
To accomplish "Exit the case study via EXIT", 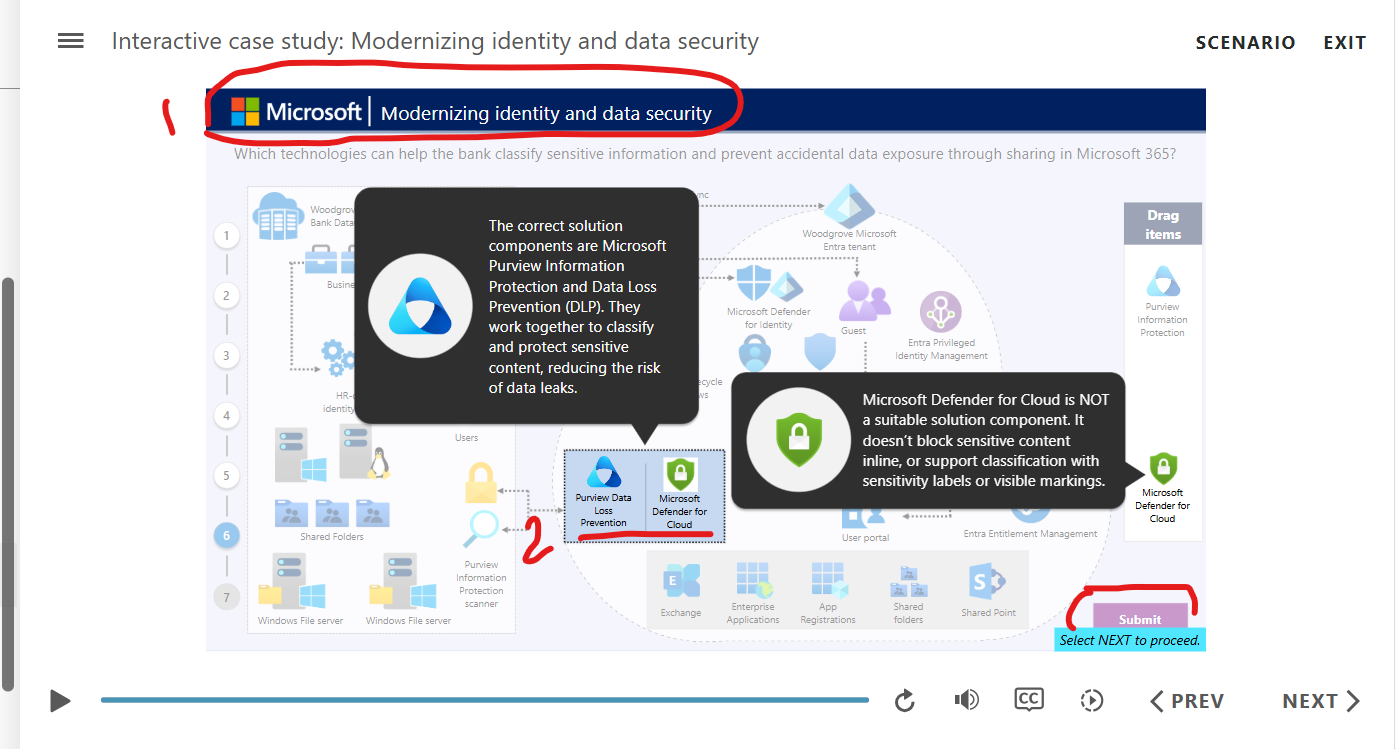I will 1344,43.
